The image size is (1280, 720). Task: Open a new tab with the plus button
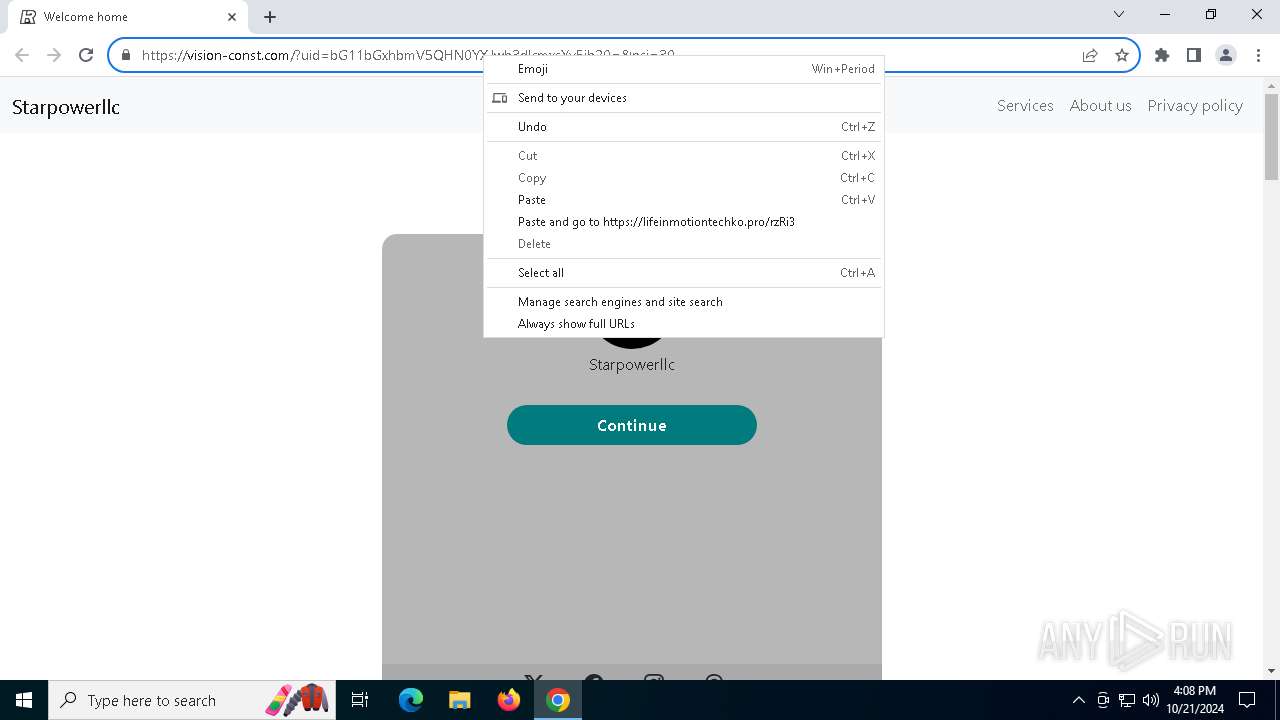(x=270, y=17)
